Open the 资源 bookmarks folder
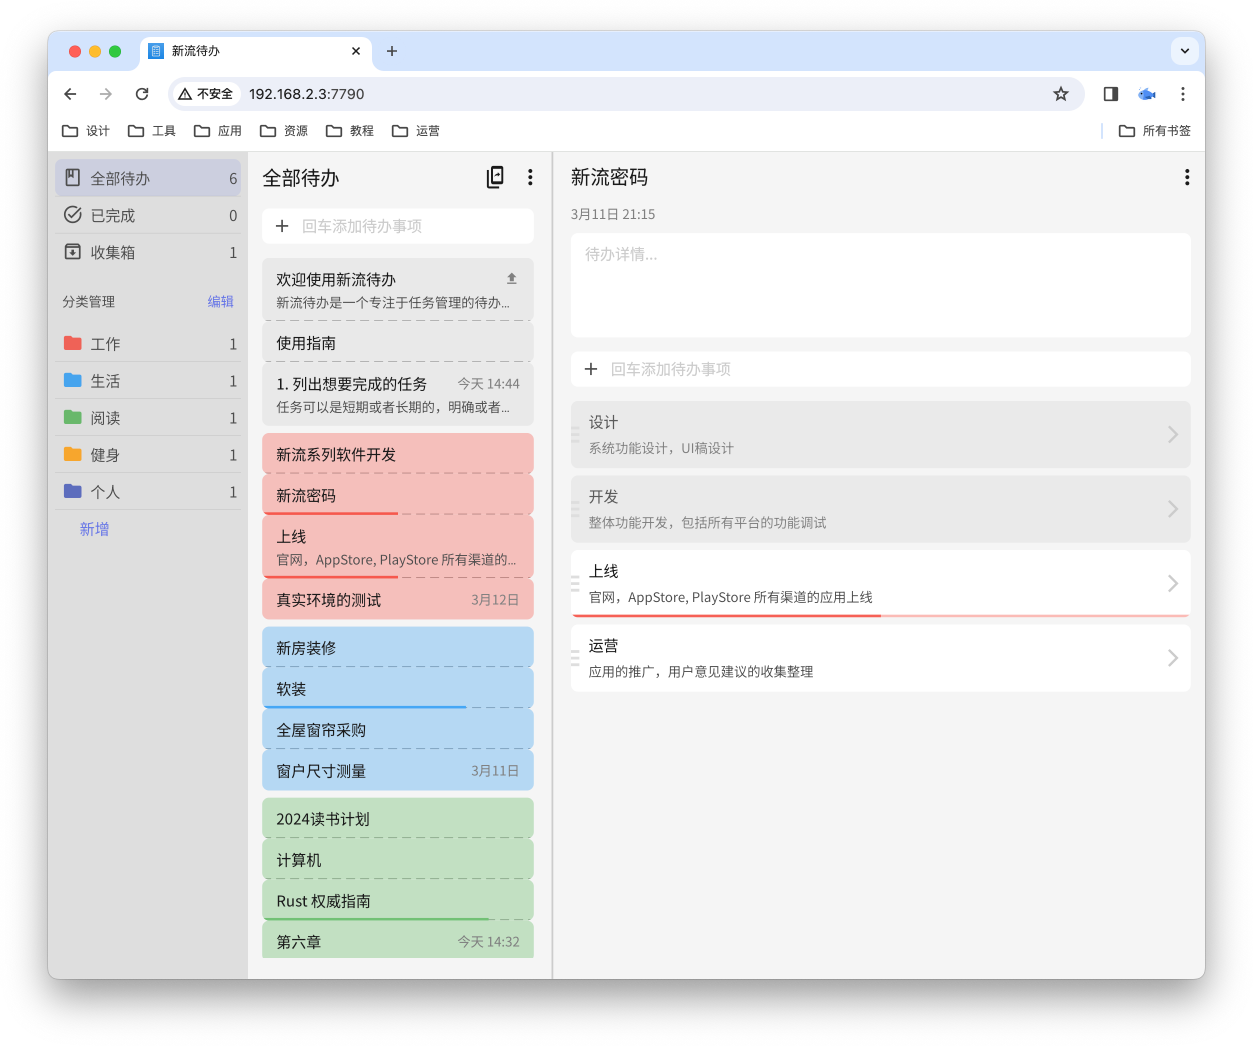 pos(284,131)
